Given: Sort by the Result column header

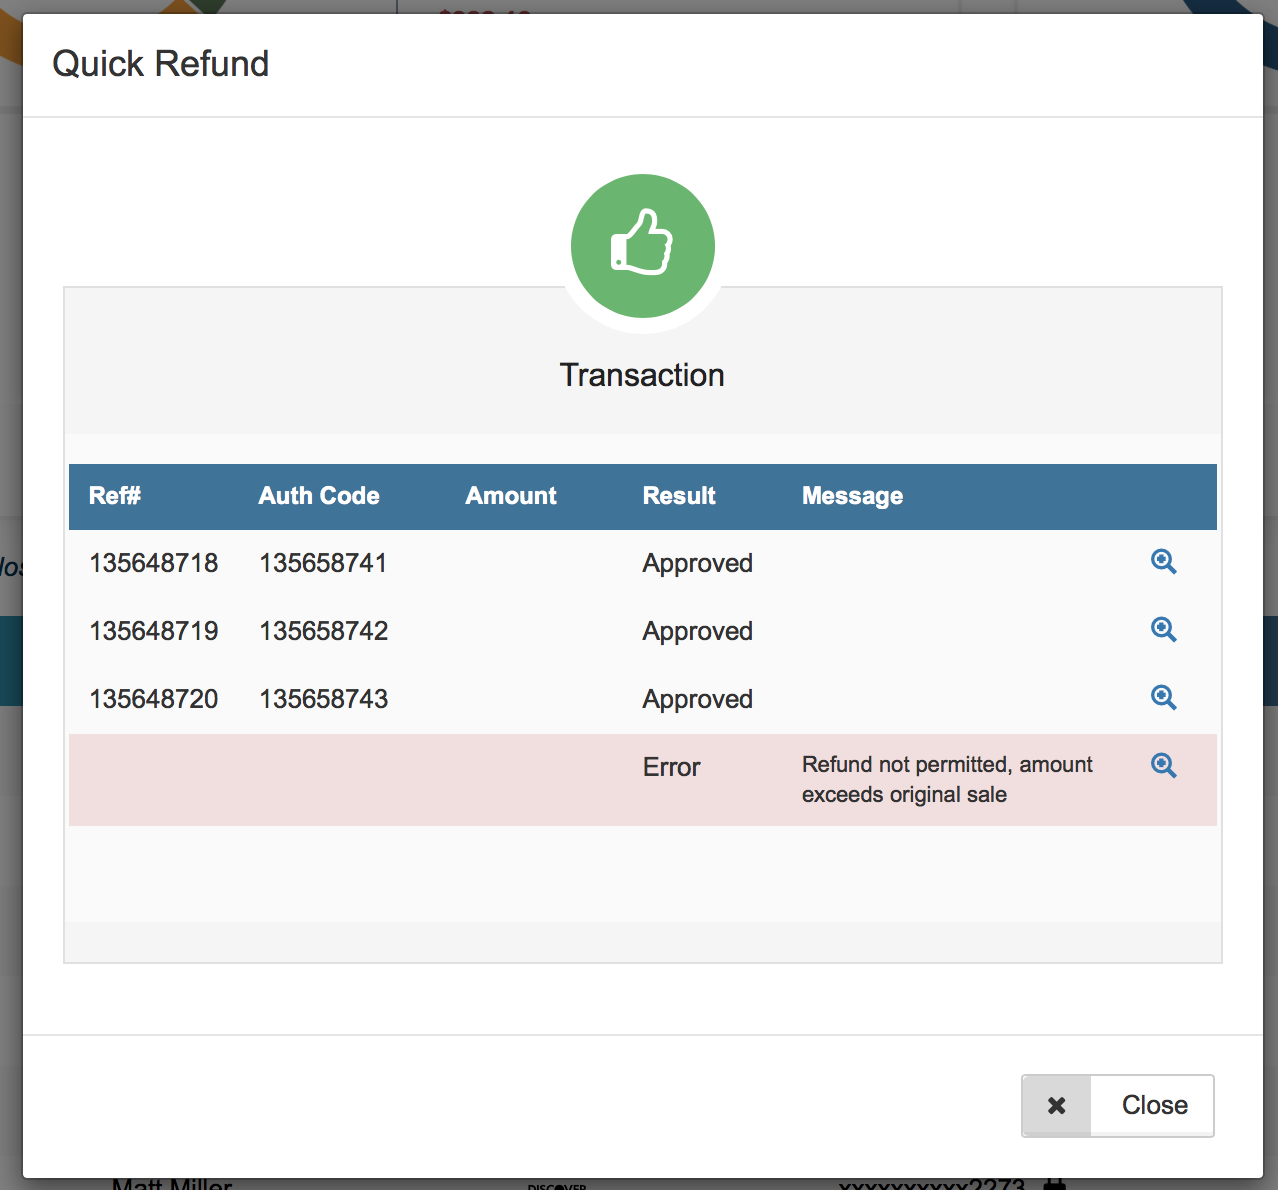Looking at the screenshot, I should [x=679, y=496].
